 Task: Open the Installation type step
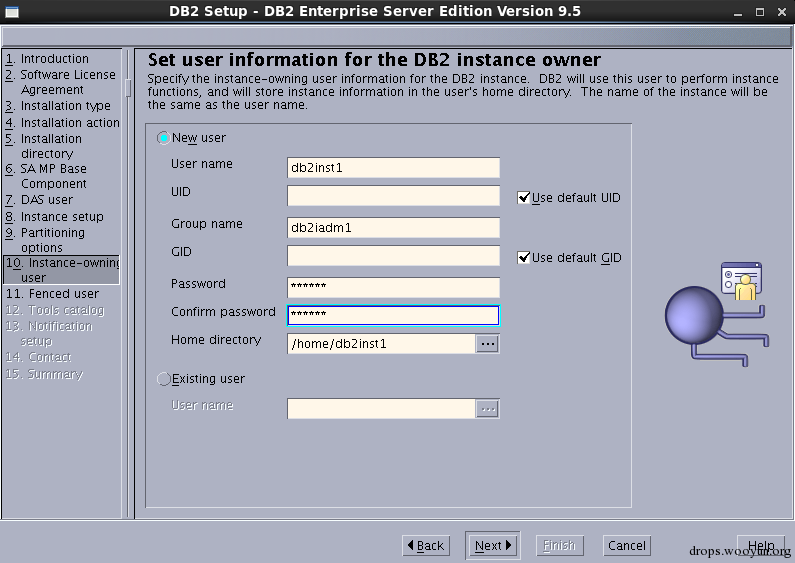pos(58,106)
